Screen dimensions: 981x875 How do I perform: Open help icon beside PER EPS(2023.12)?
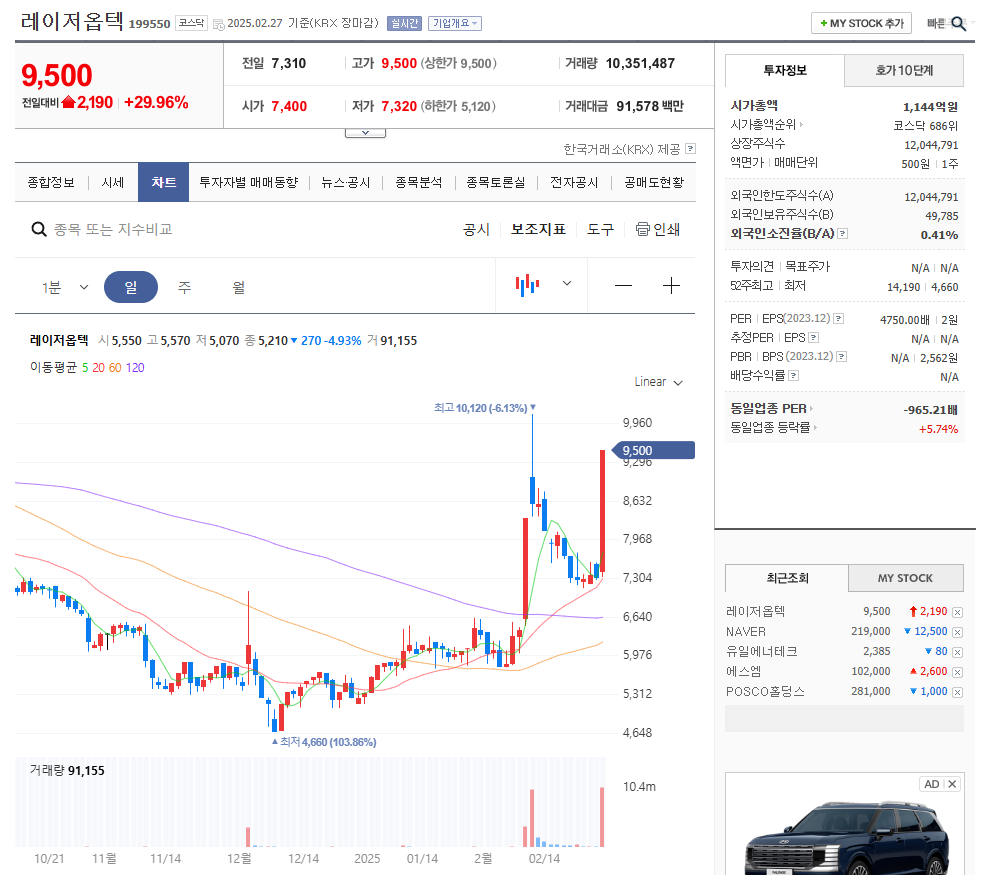pos(839,319)
